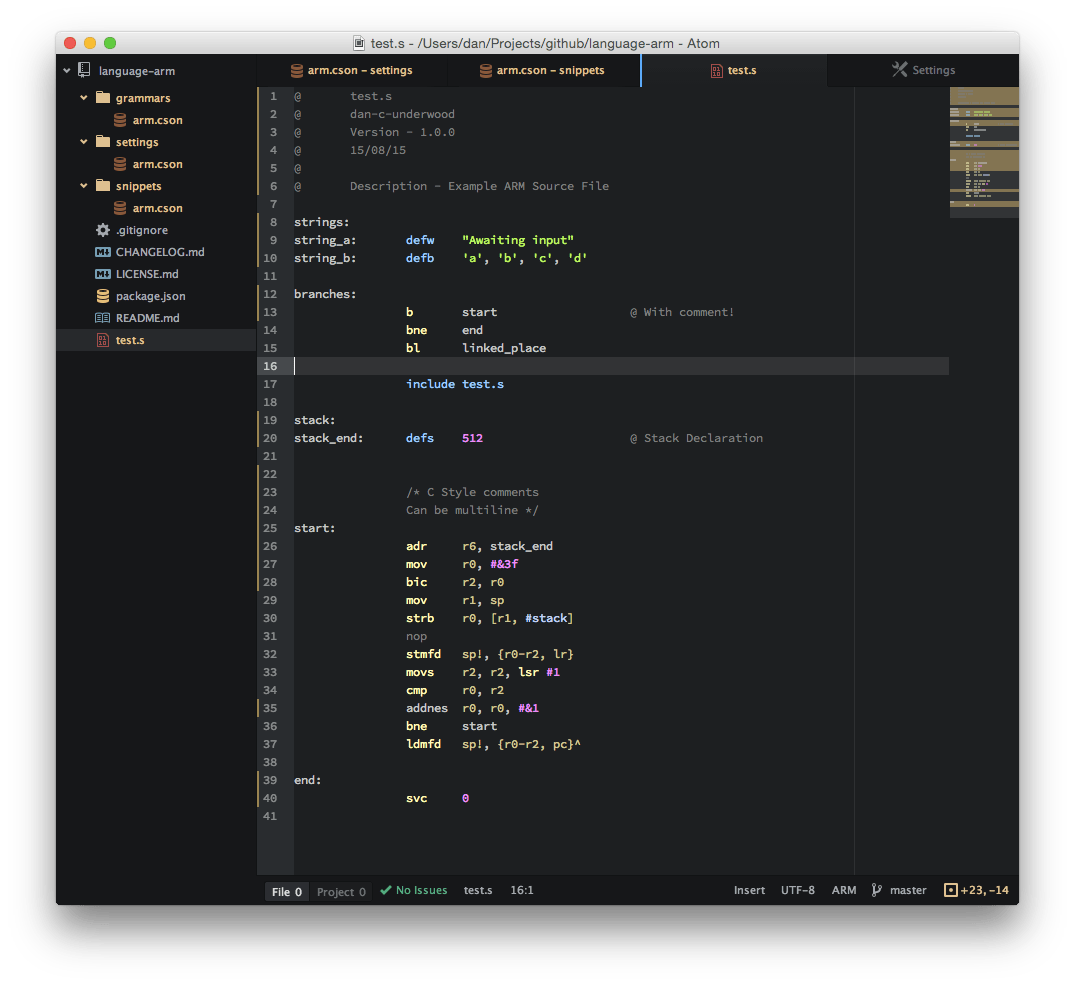Click the MD icon next to CHANGELOG.md
The image size is (1075, 985).
[103, 252]
